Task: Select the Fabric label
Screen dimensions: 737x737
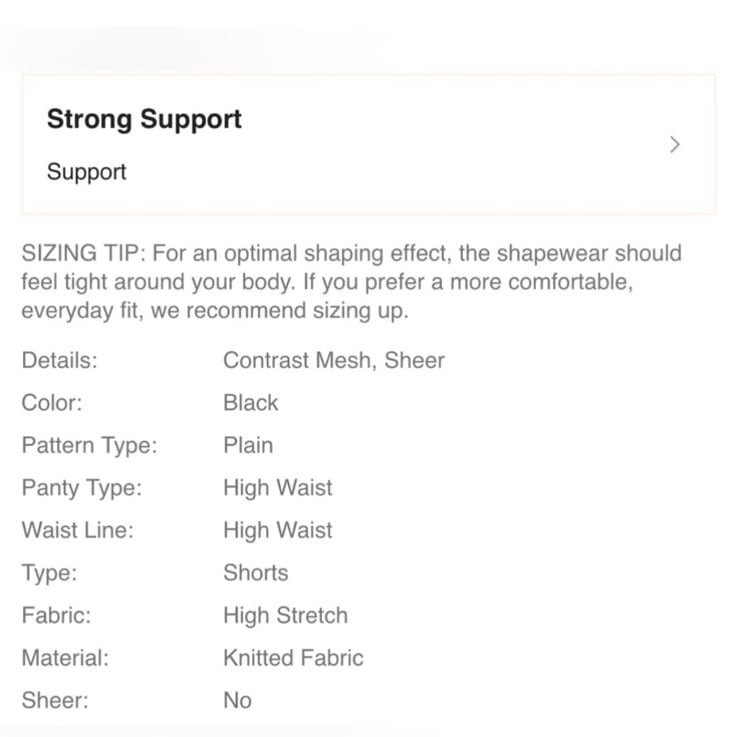Action: tap(56, 615)
